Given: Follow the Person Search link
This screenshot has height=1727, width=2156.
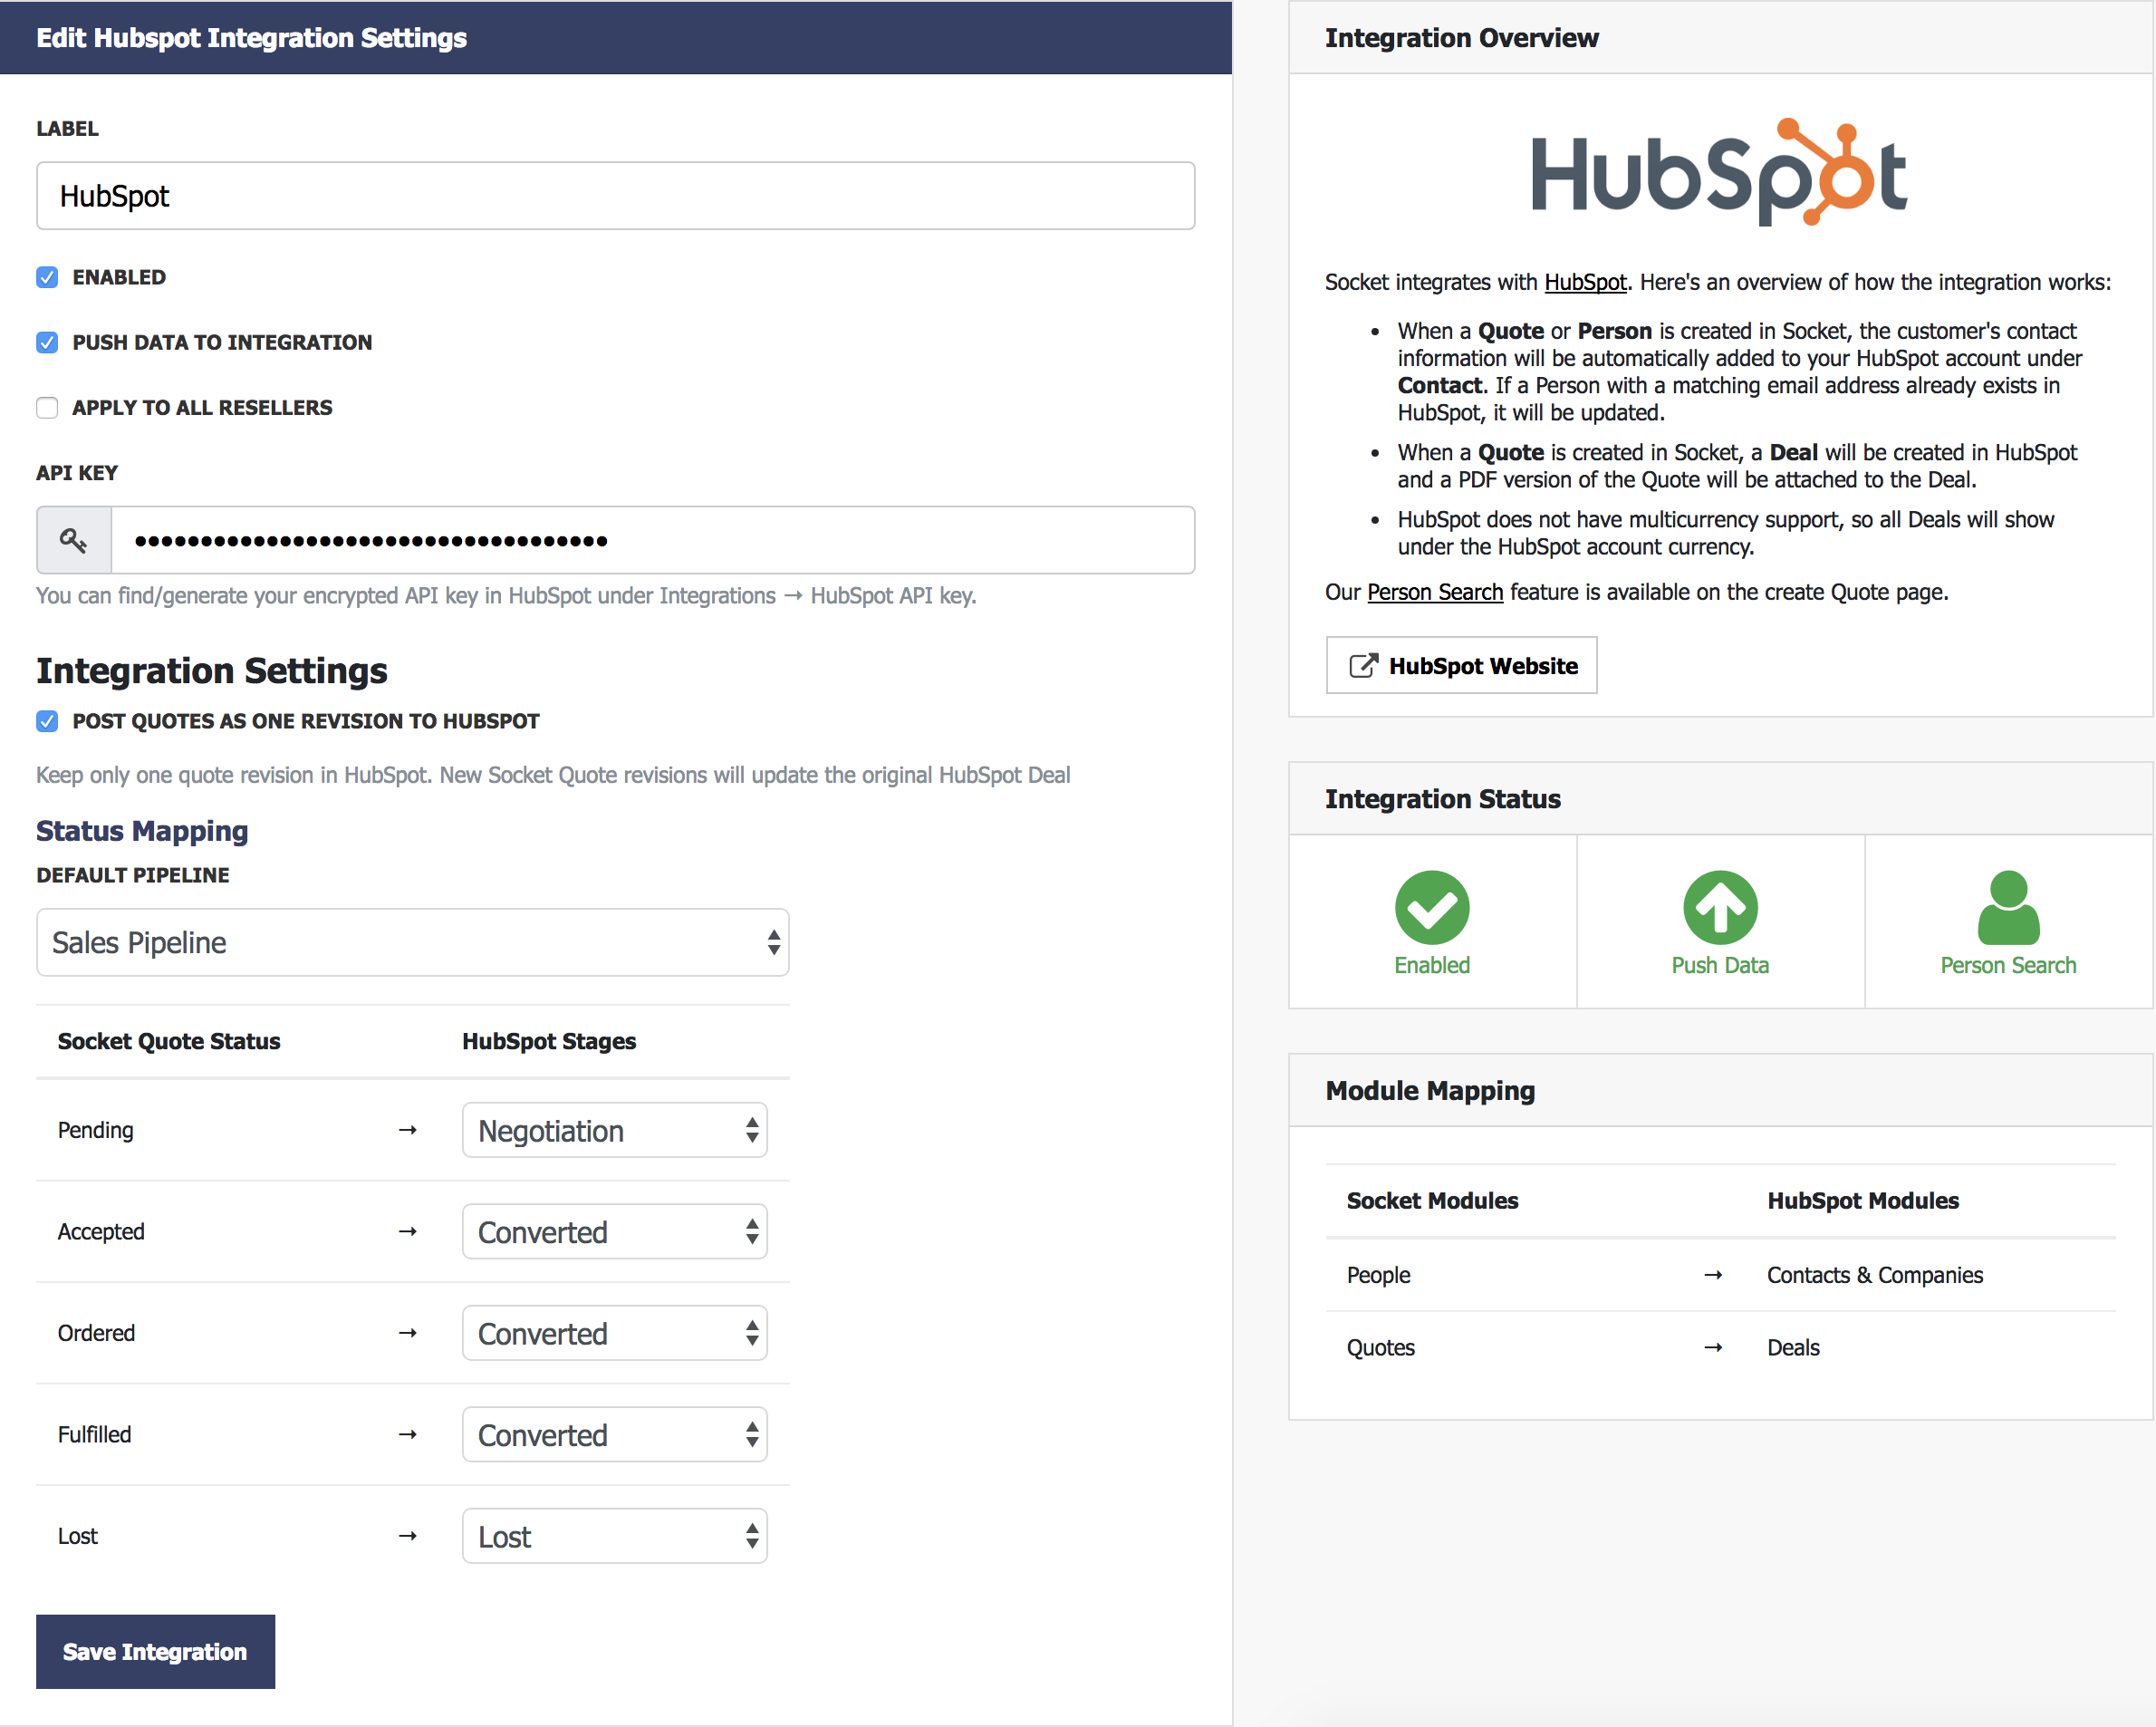Looking at the screenshot, I should click(1434, 592).
